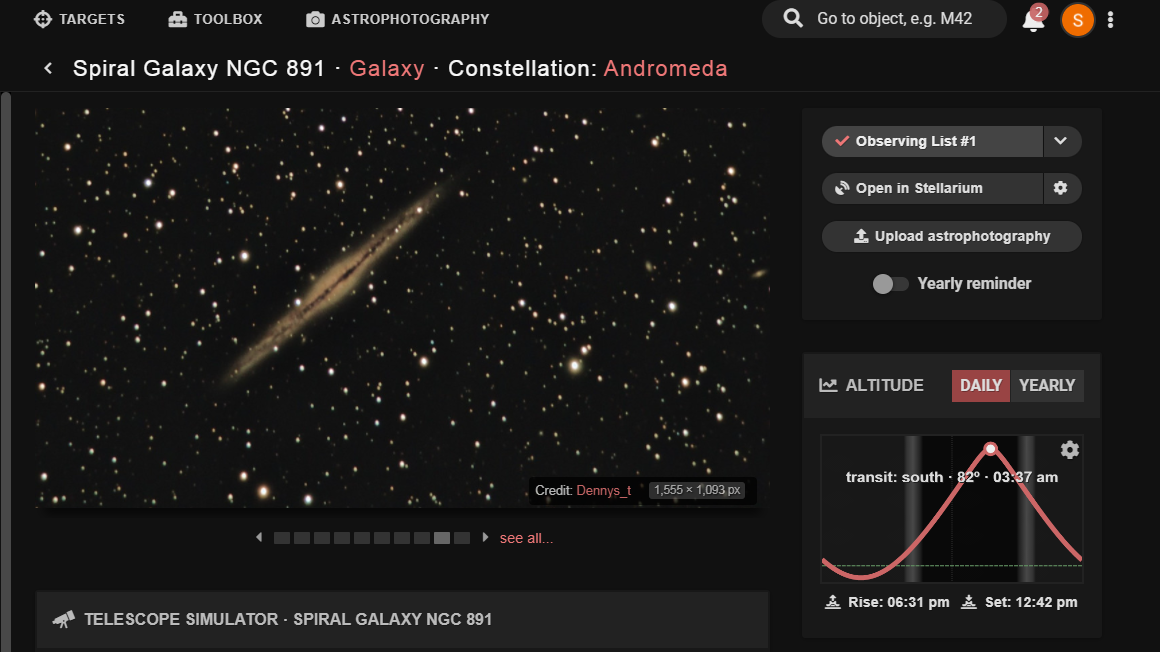This screenshot has height=652, width=1160.
Task: Open Stellarium settings gear
Action: click(1061, 188)
